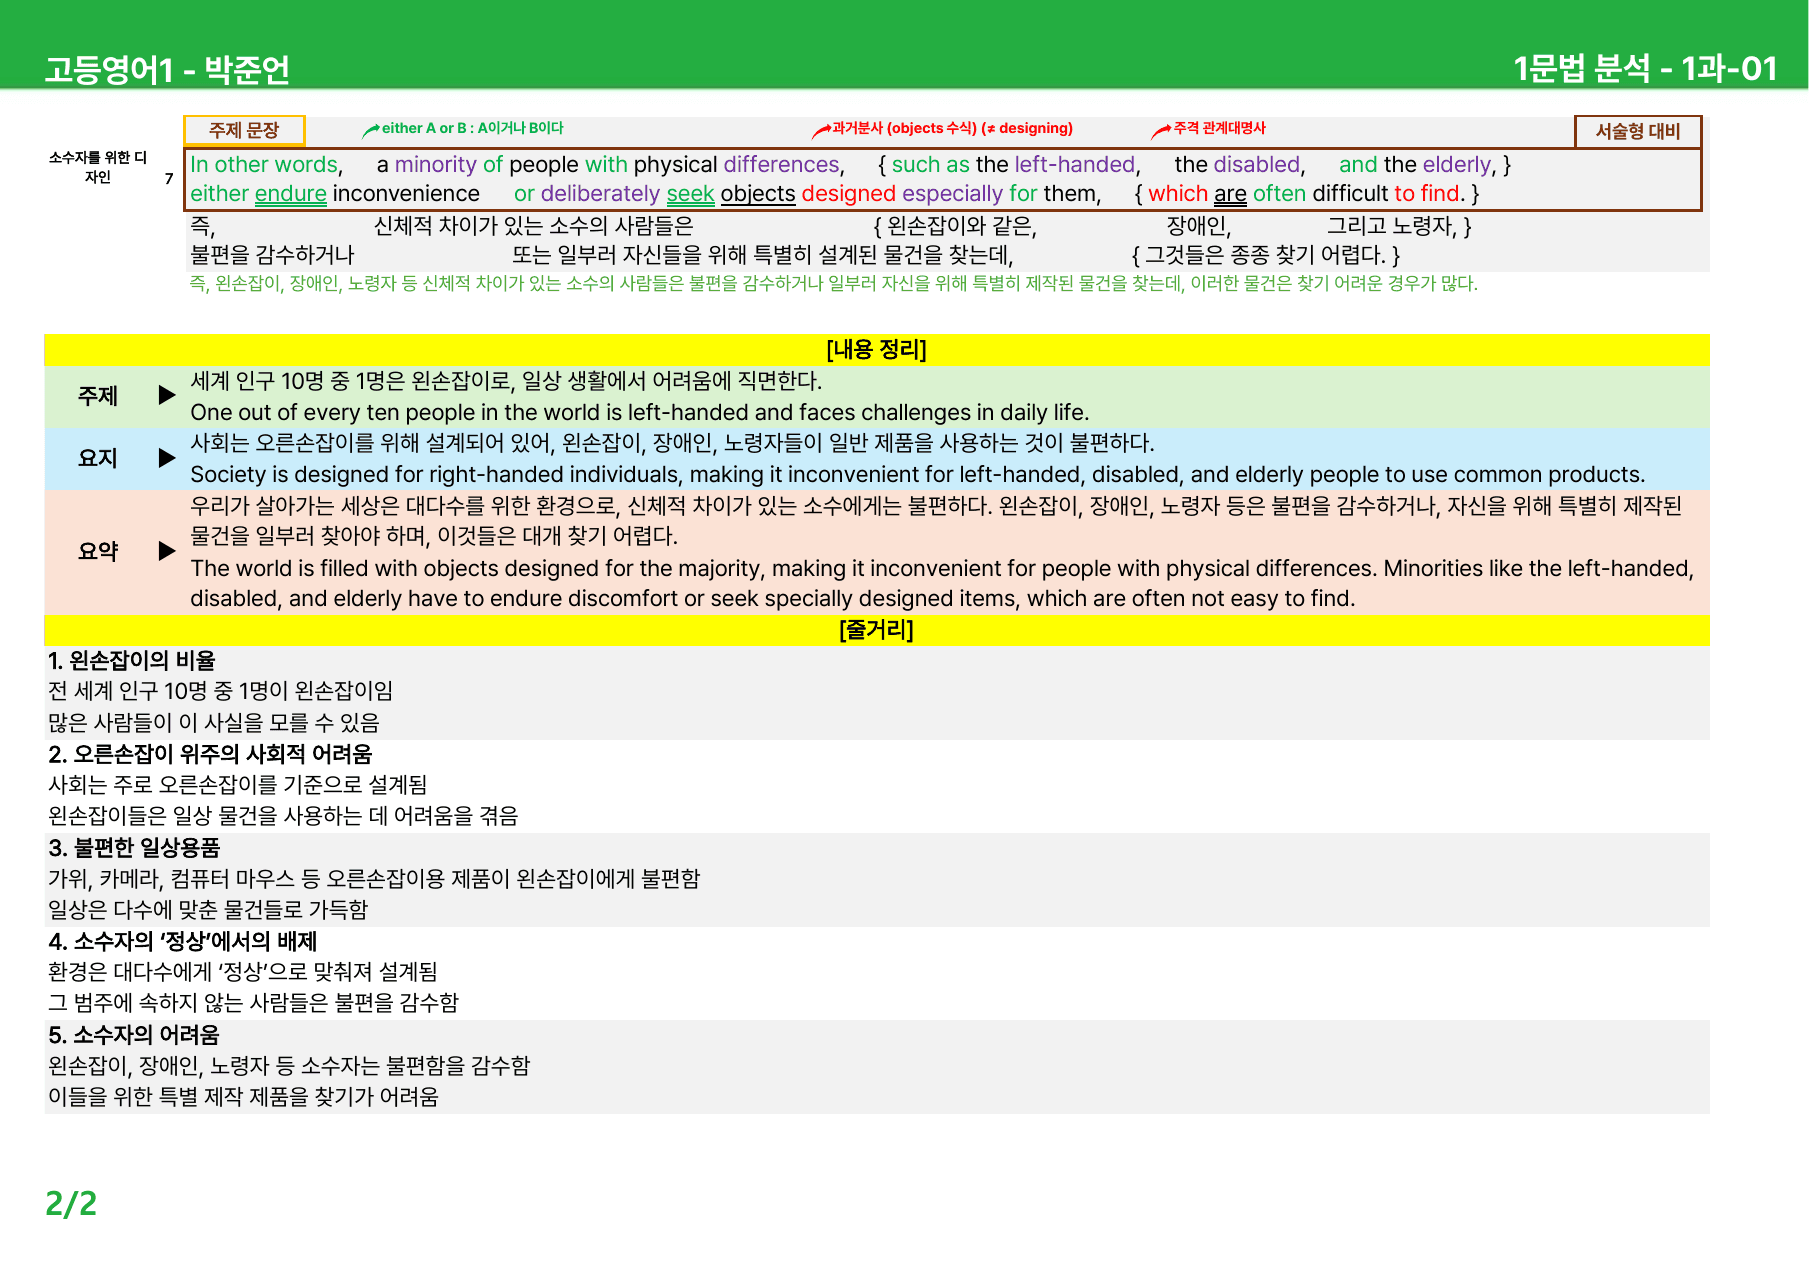1809x1279 pixels.
Task: Click the 요약 row label
Action: pos(98,551)
